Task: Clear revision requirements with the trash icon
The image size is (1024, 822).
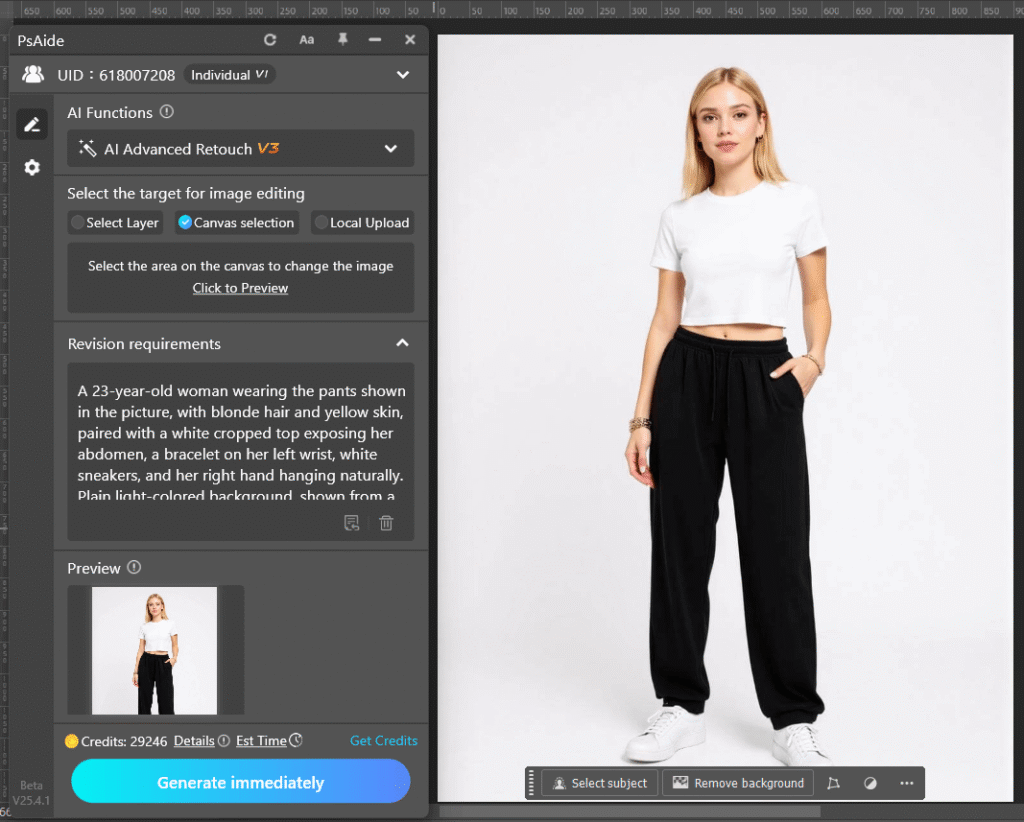Action: [386, 523]
